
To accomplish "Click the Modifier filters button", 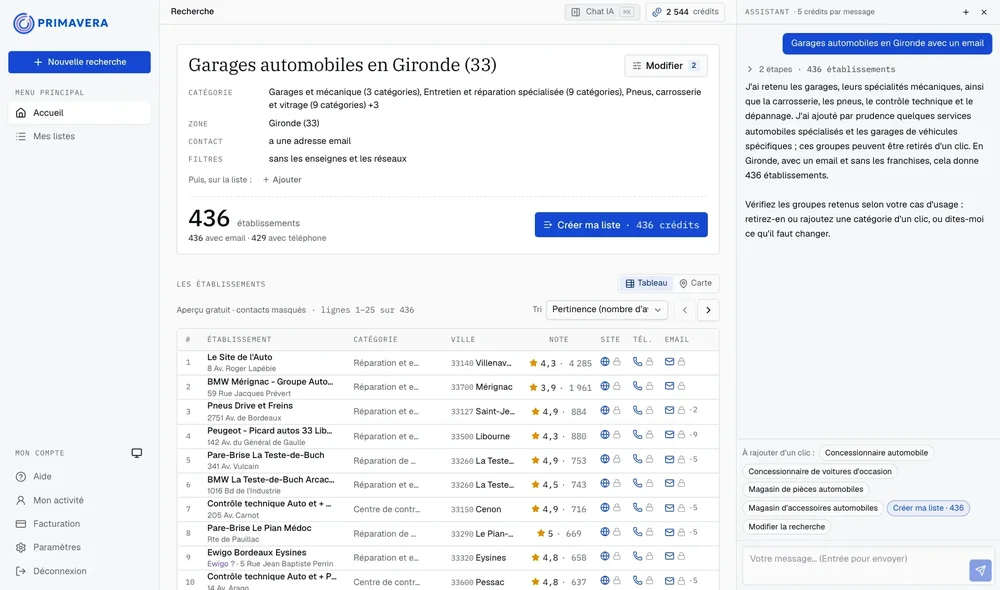I will (x=666, y=66).
